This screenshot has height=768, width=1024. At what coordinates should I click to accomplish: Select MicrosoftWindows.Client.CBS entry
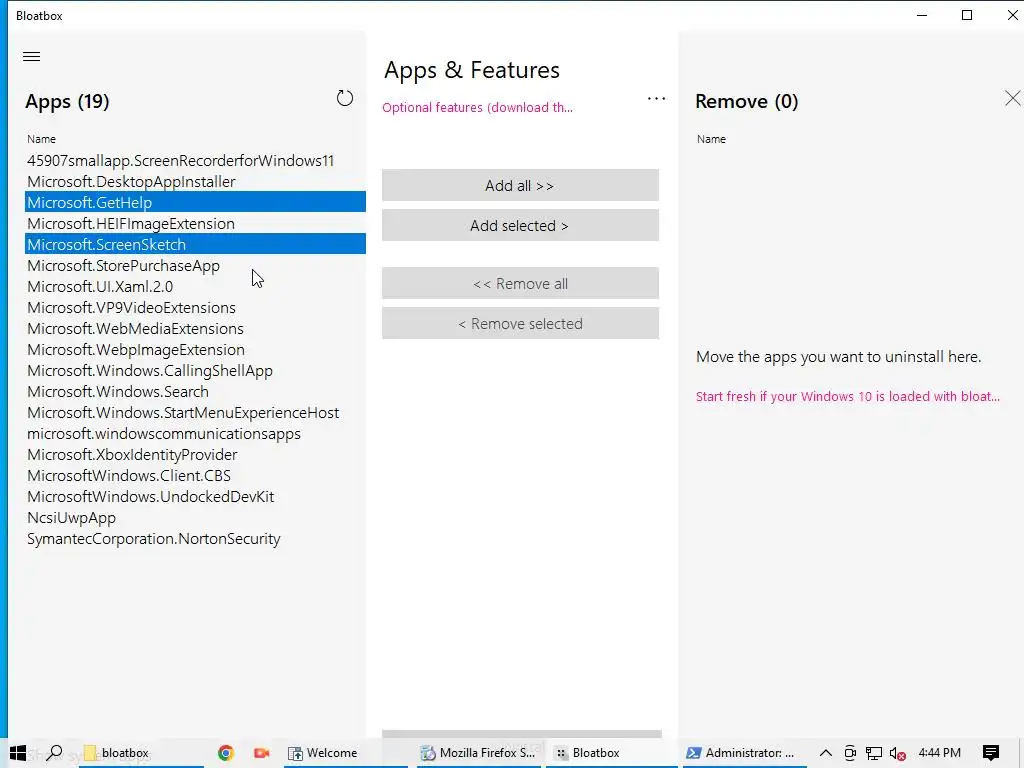195,475
